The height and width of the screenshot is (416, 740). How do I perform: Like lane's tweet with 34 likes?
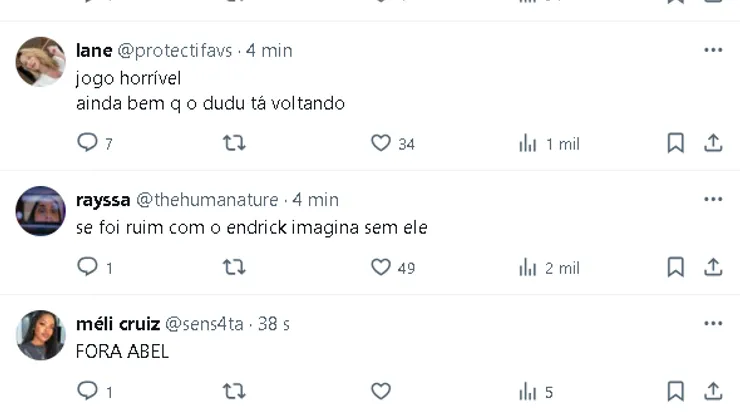pyautogui.click(x=381, y=144)
